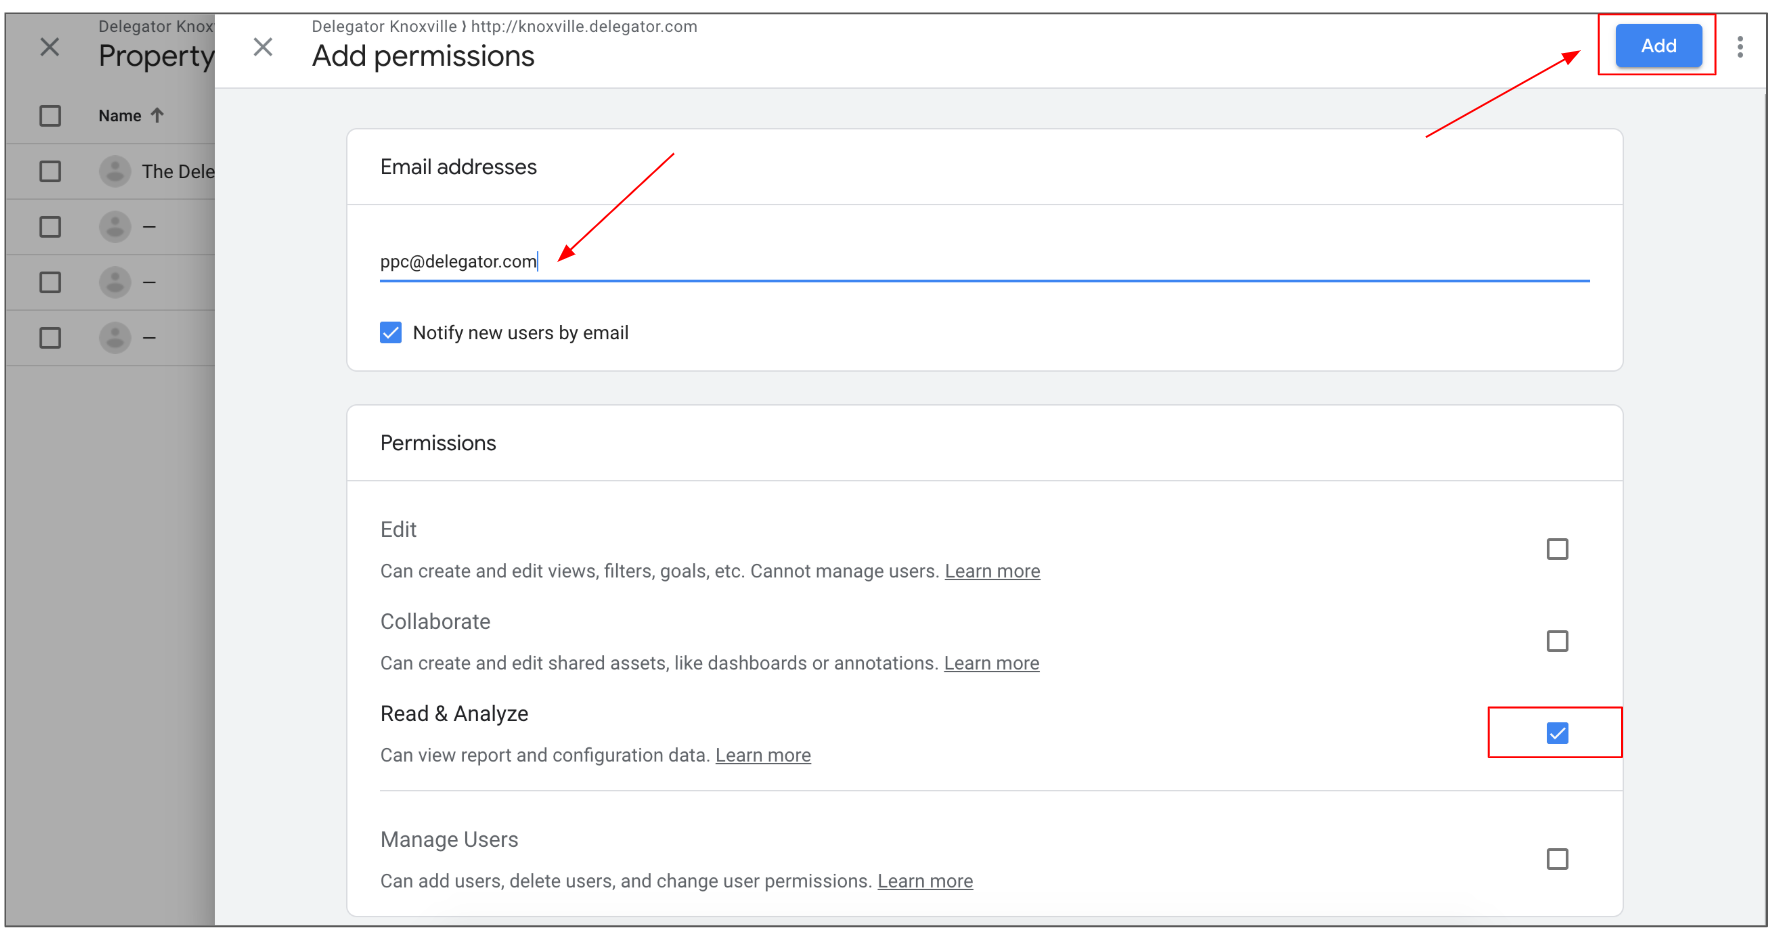1776x934 pixels.
Task: Uncheck the Read & Analyze permission
Action: coord(1557,733)
